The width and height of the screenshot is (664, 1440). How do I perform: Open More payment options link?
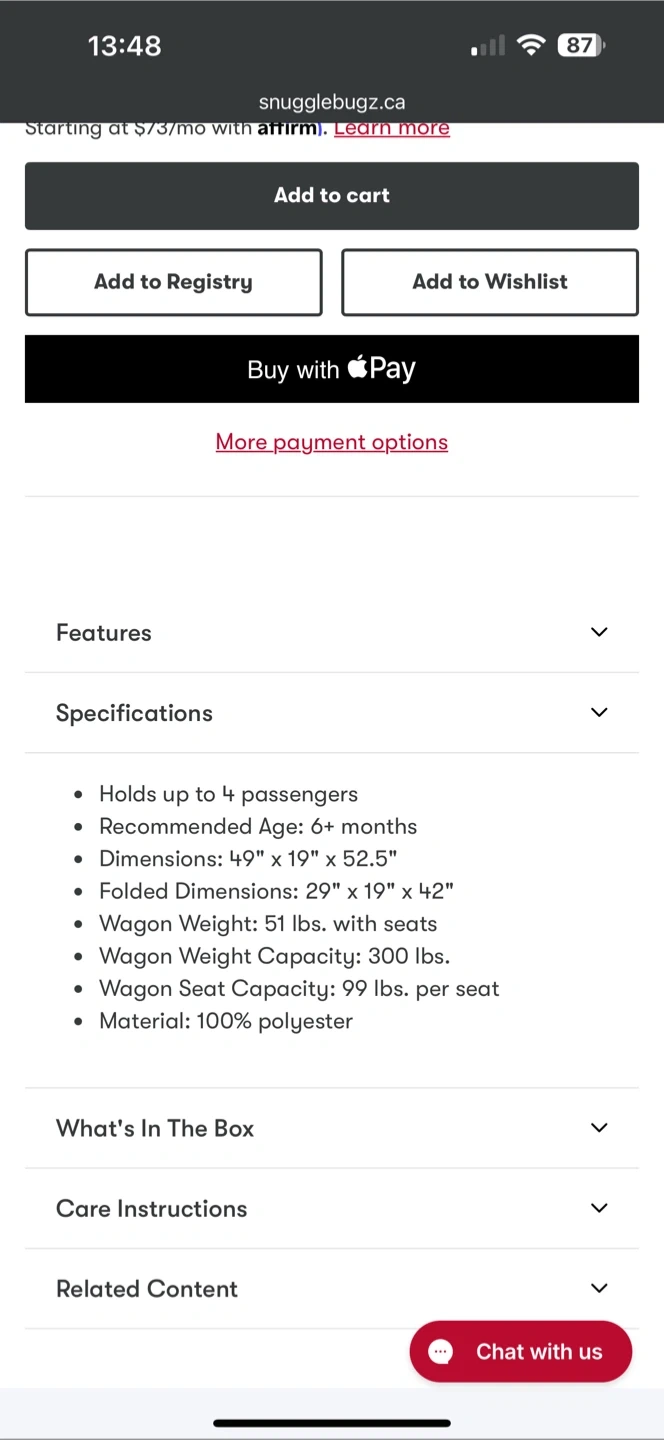pyautogui.click(x=332, y=442)
